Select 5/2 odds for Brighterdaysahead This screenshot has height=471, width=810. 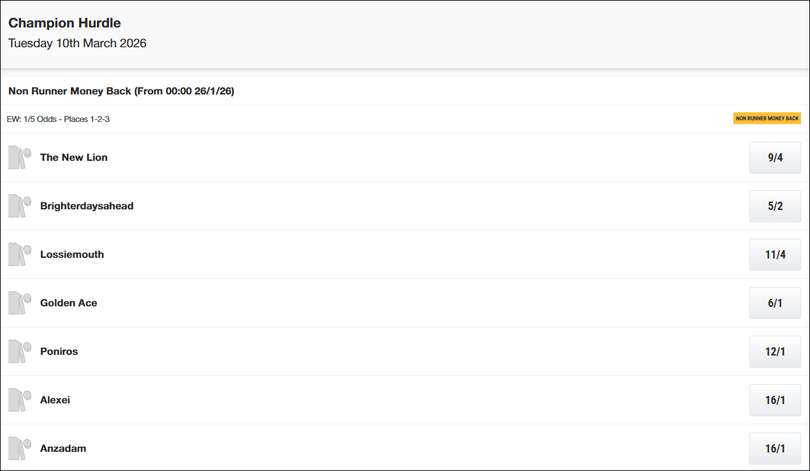775,206
